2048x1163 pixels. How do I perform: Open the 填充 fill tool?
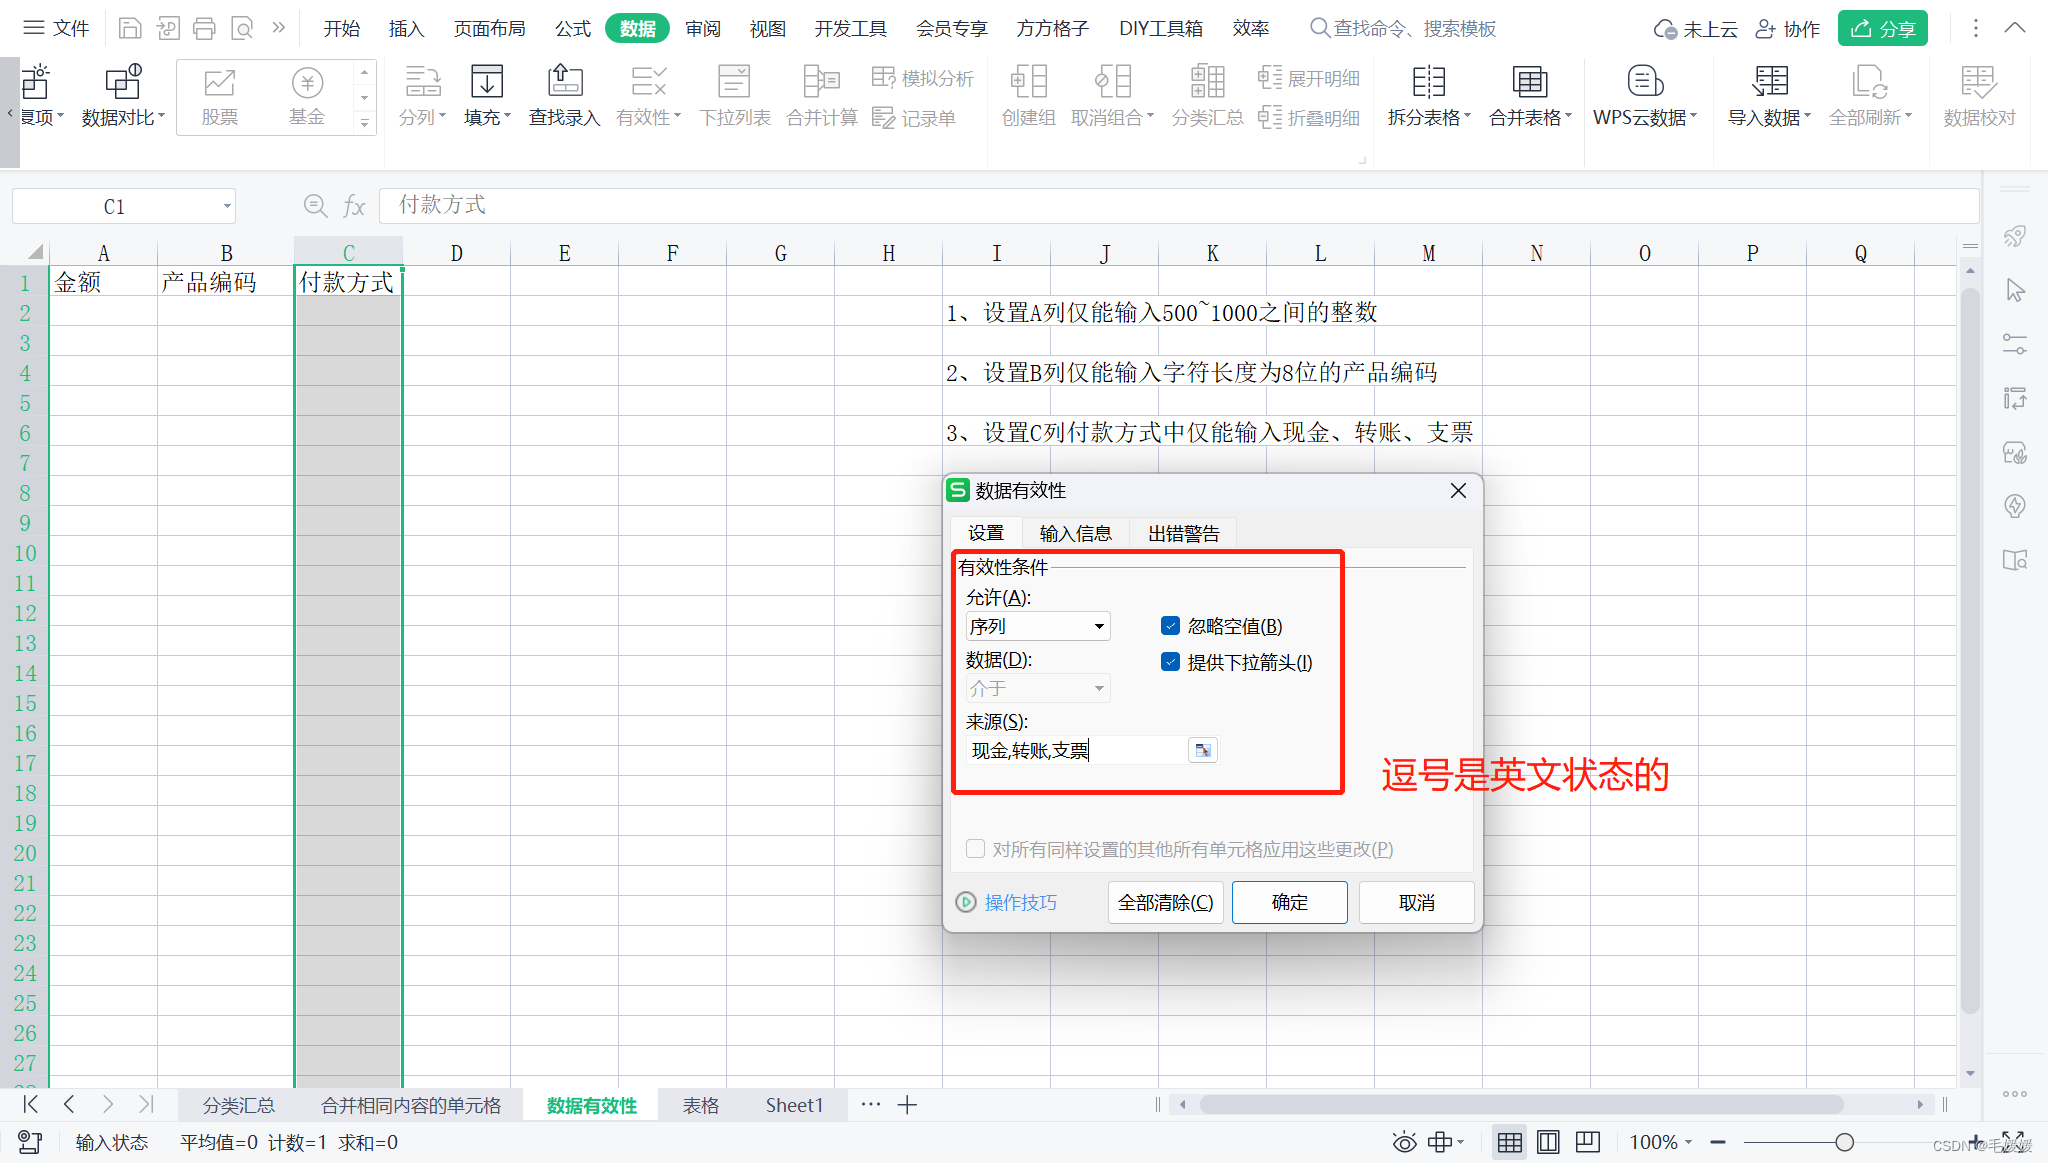(x=487, y=95)
